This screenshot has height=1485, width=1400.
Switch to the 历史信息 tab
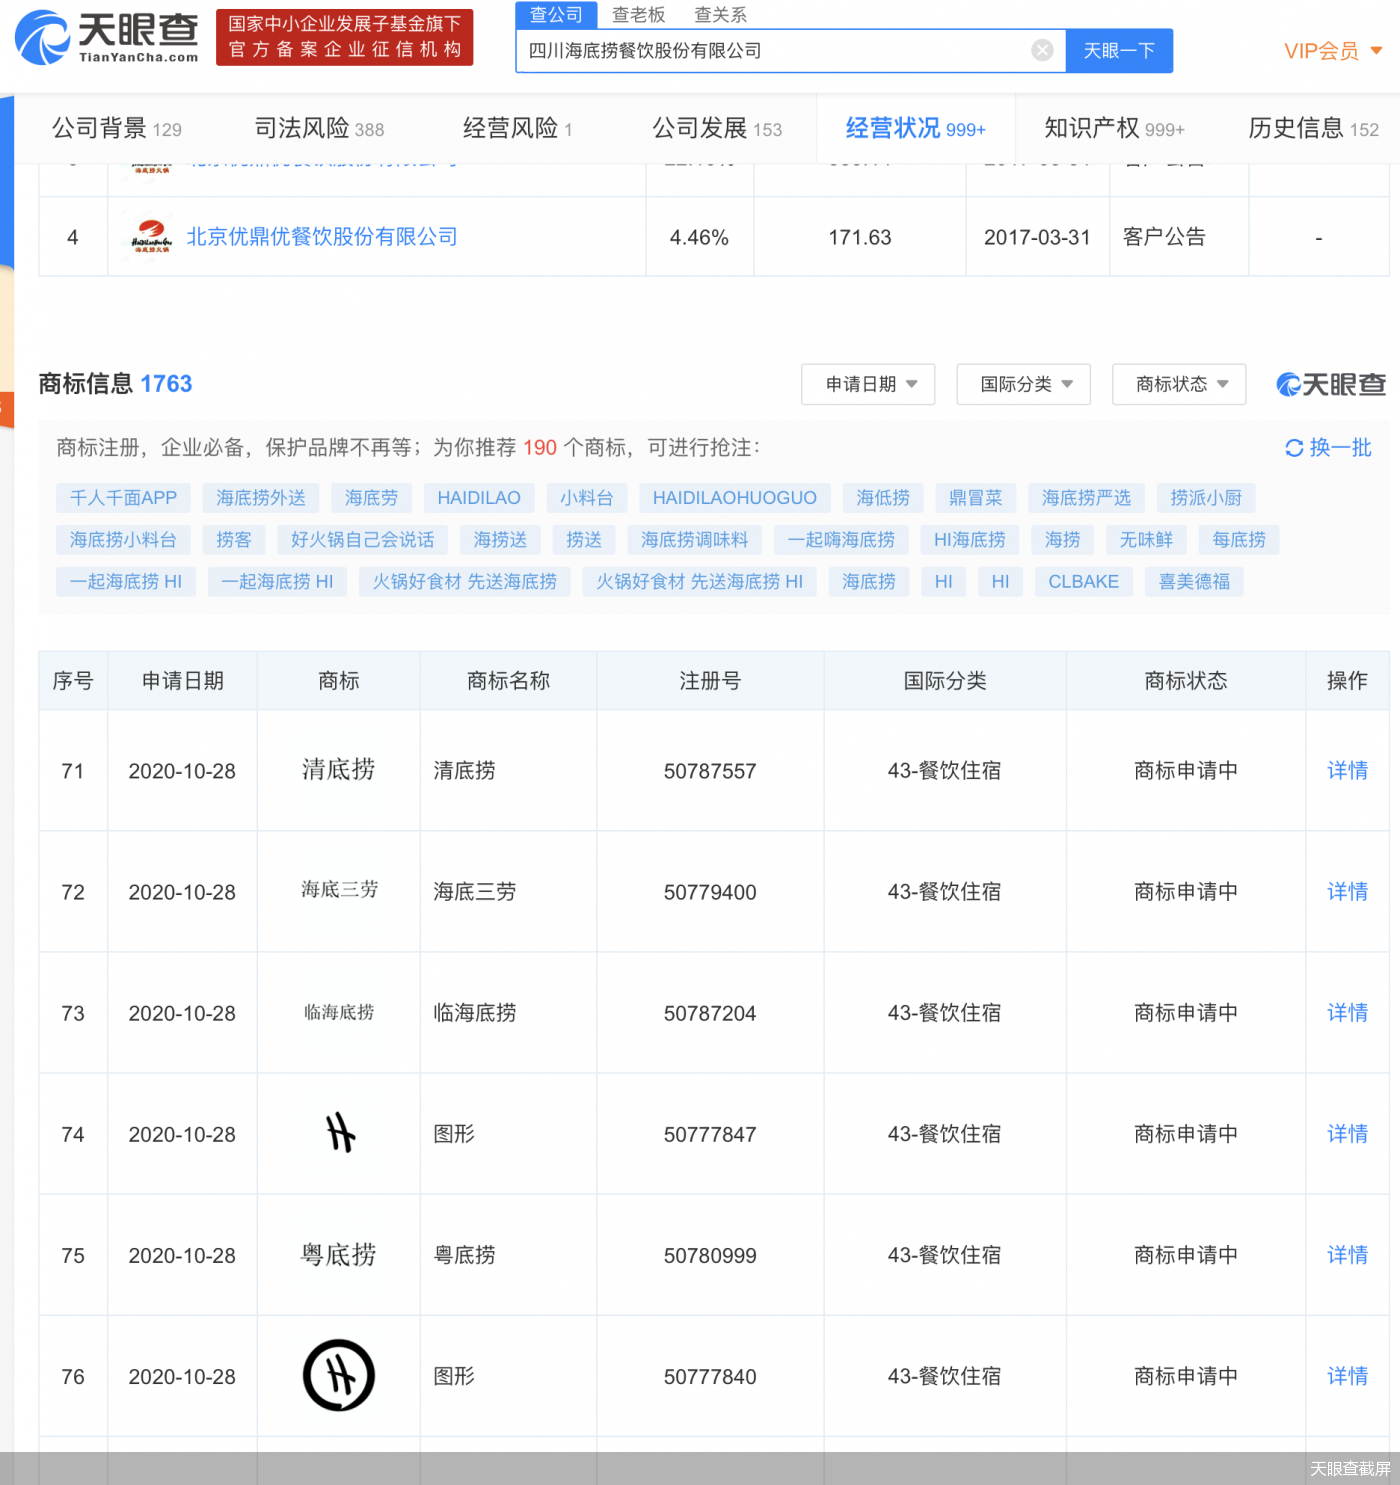click(1298, 128)
